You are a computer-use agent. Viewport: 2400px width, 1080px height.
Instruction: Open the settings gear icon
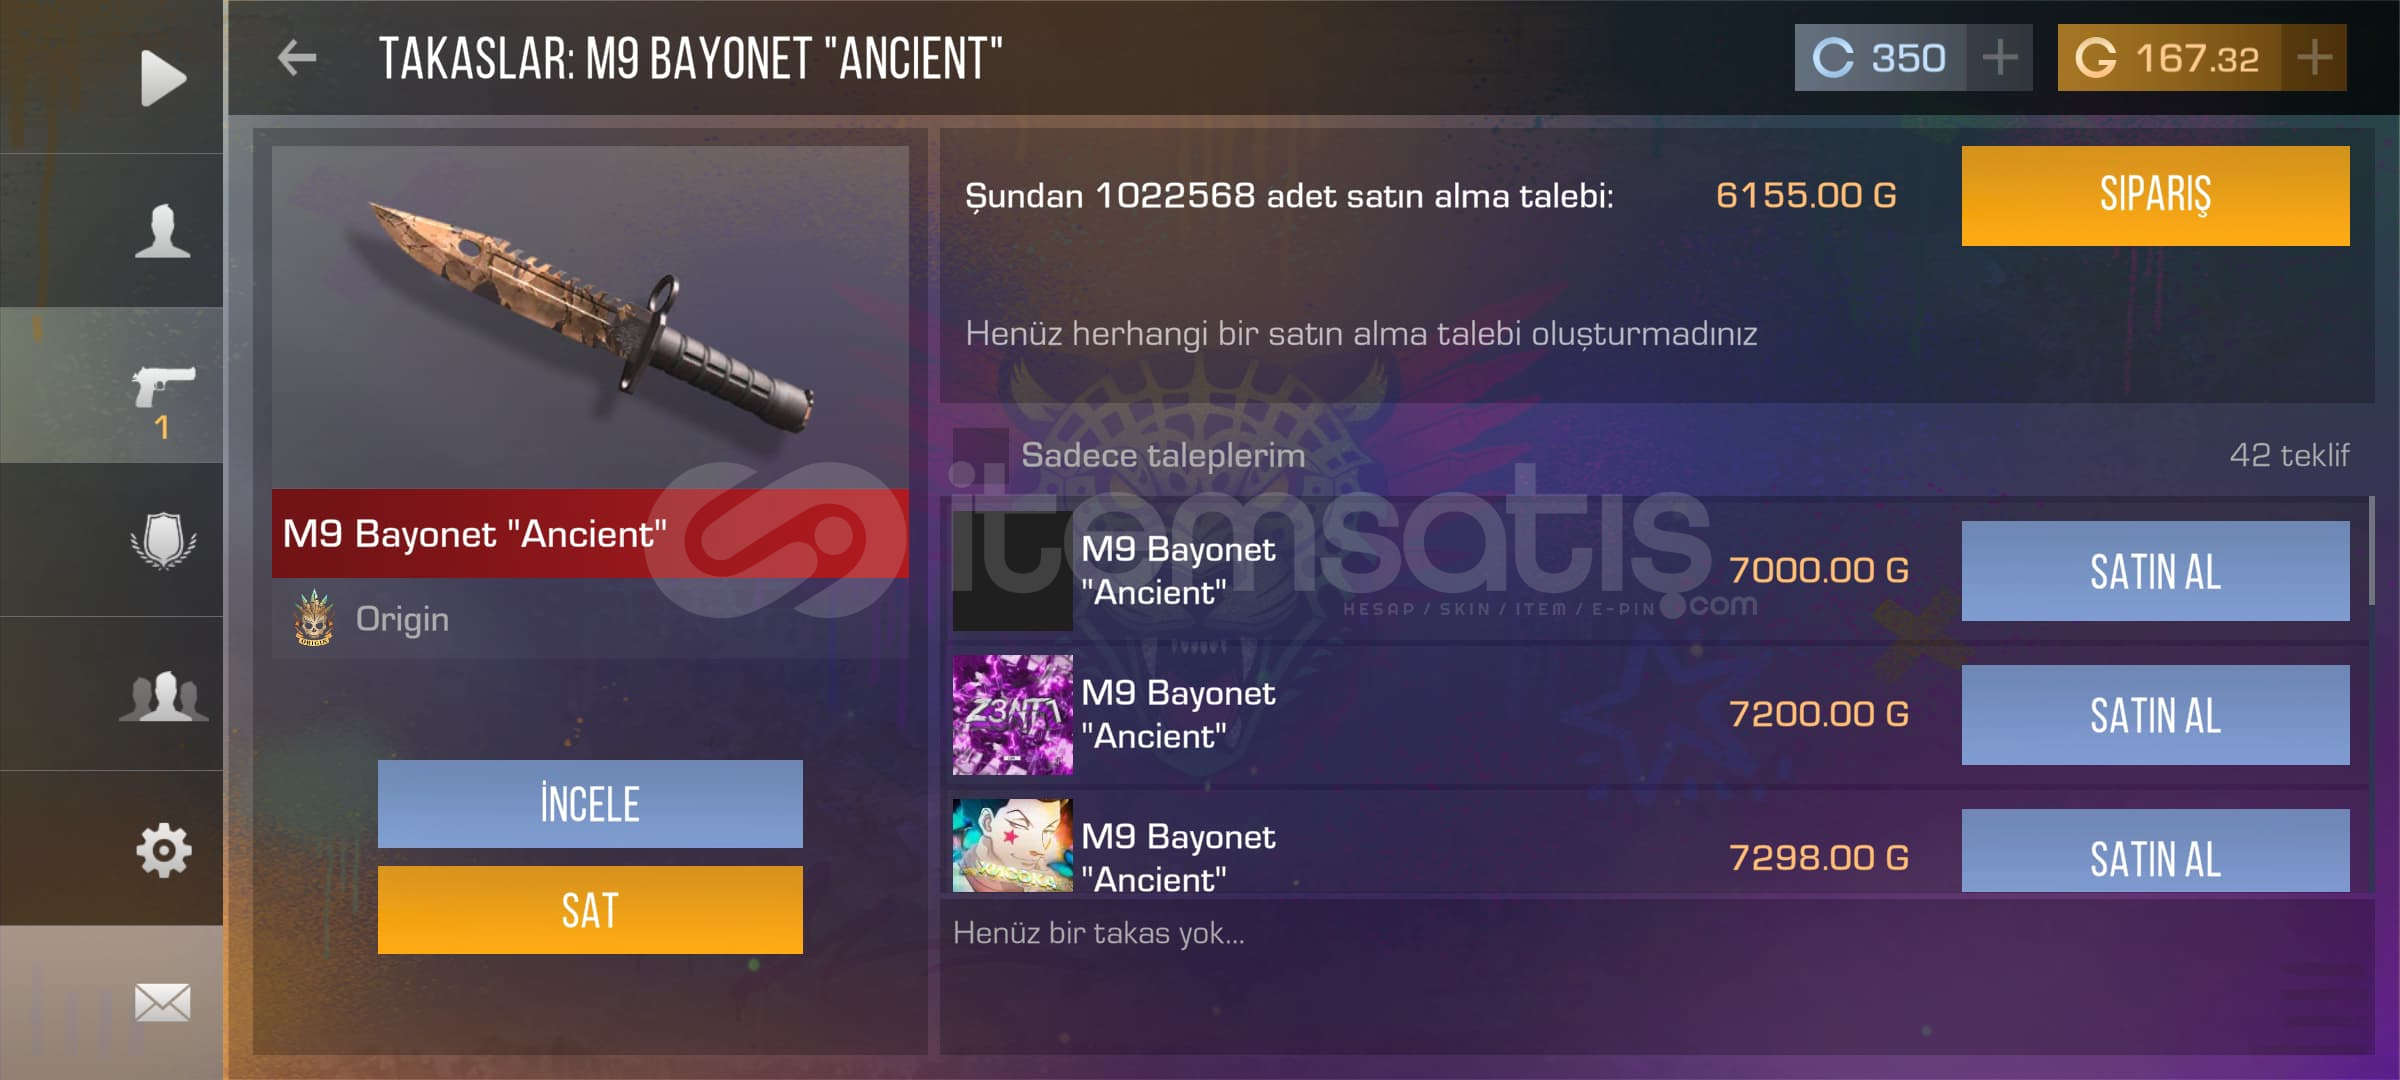[x=163, y=850]
